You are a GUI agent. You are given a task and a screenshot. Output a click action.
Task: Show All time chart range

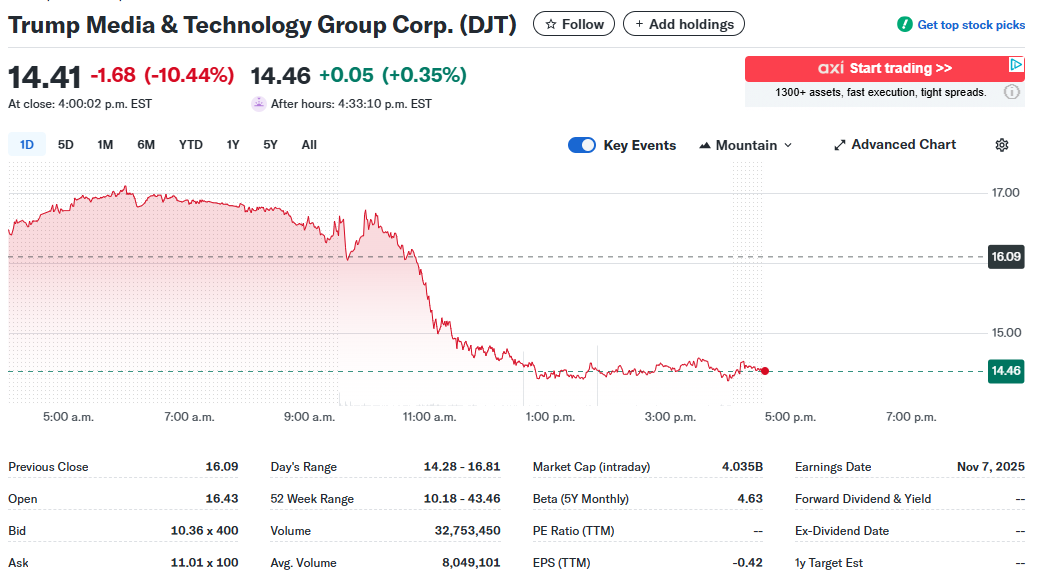309,145
